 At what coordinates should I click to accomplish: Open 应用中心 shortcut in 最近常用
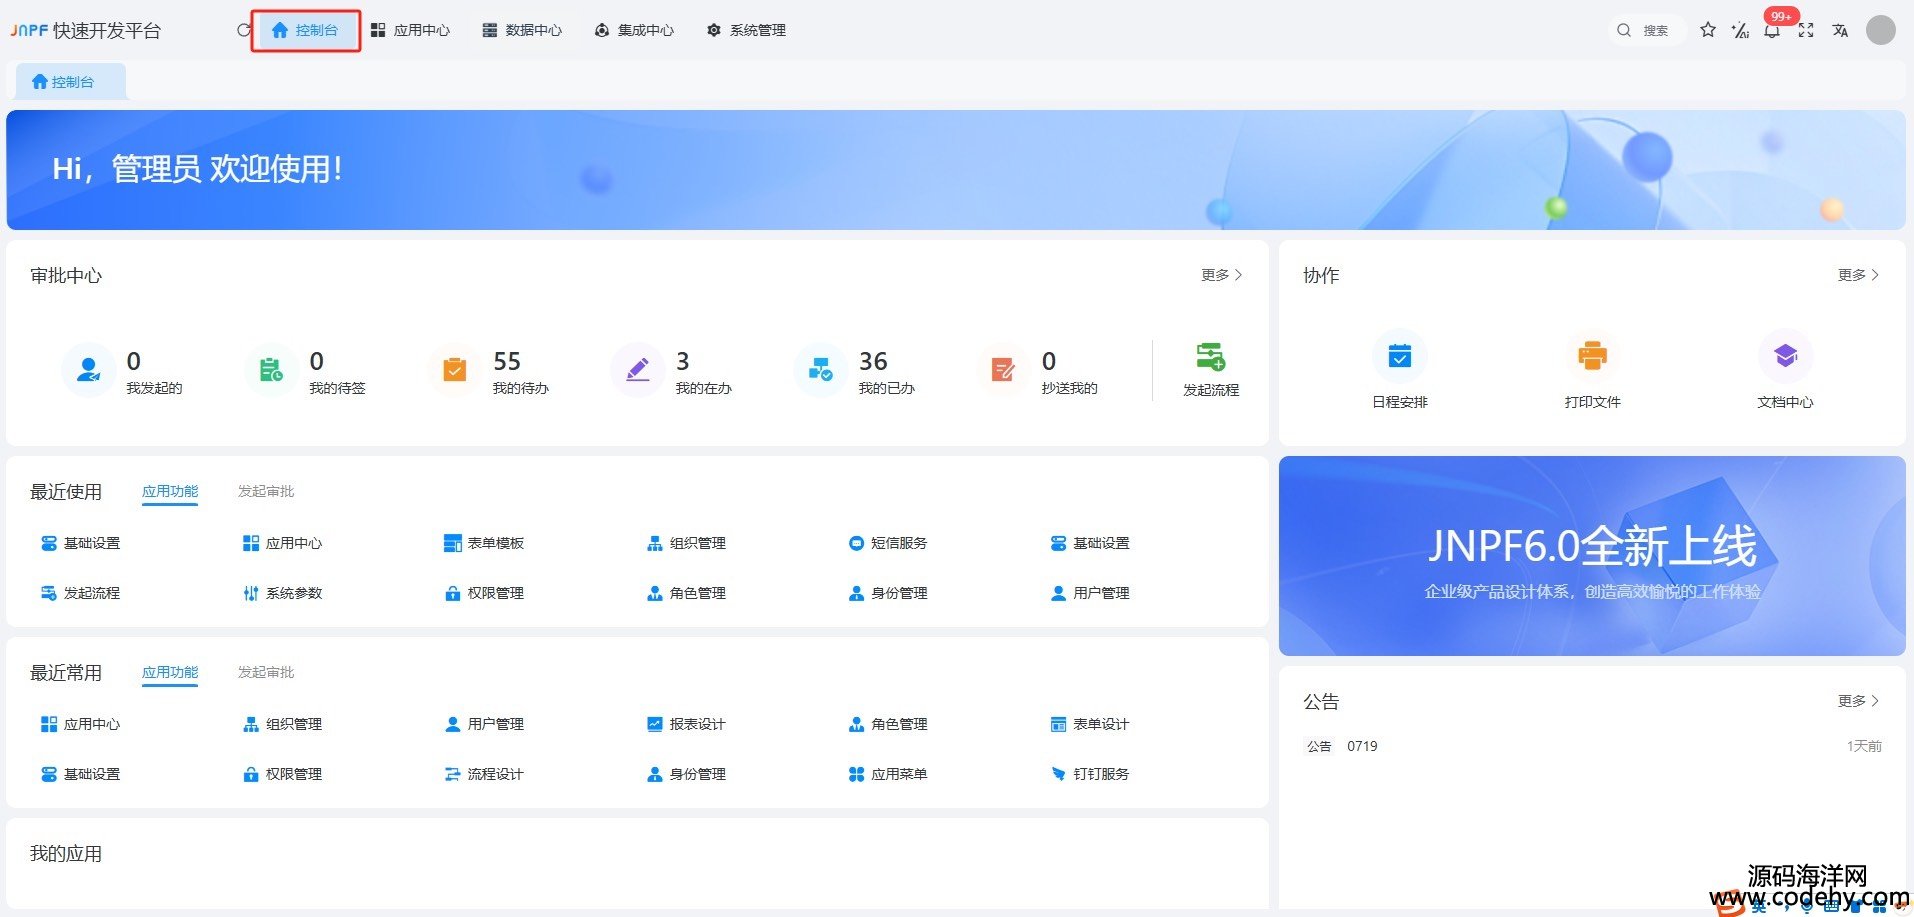[80, 724]
